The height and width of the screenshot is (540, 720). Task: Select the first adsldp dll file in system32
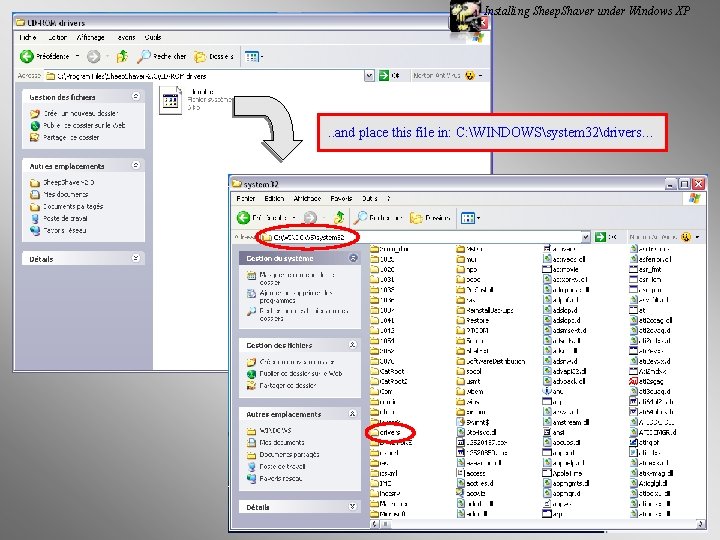pos(560,310)
